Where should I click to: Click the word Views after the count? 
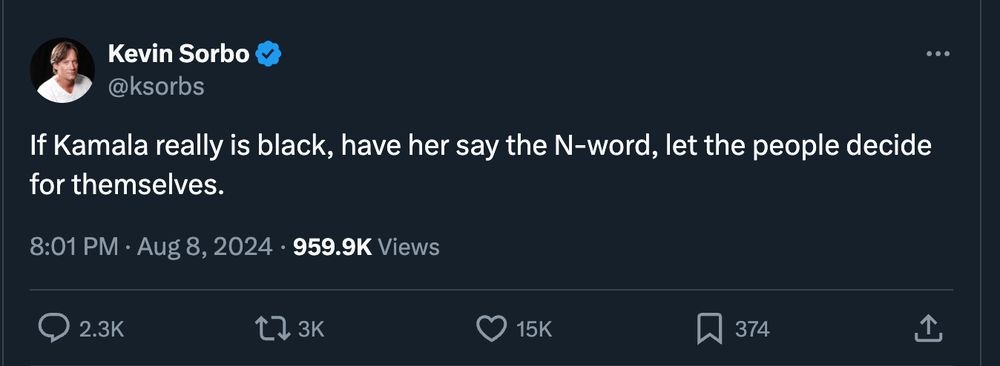tap(409, 247)
